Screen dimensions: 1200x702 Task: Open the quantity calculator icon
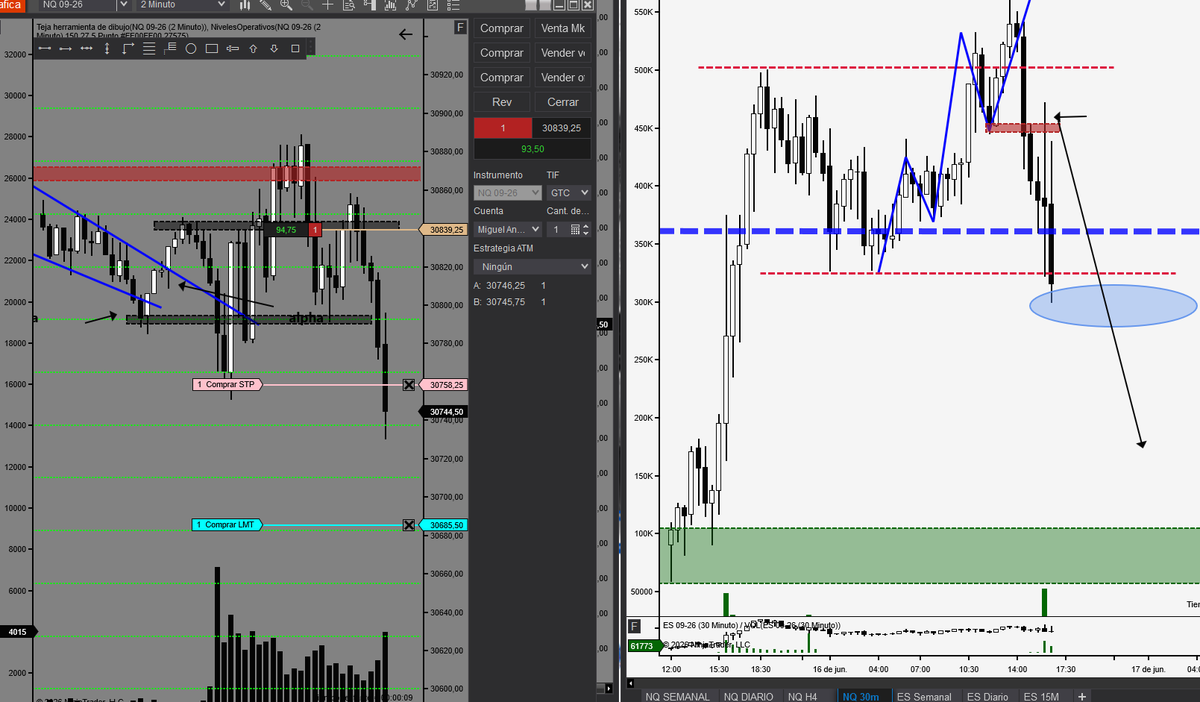[x=574, y=230]
